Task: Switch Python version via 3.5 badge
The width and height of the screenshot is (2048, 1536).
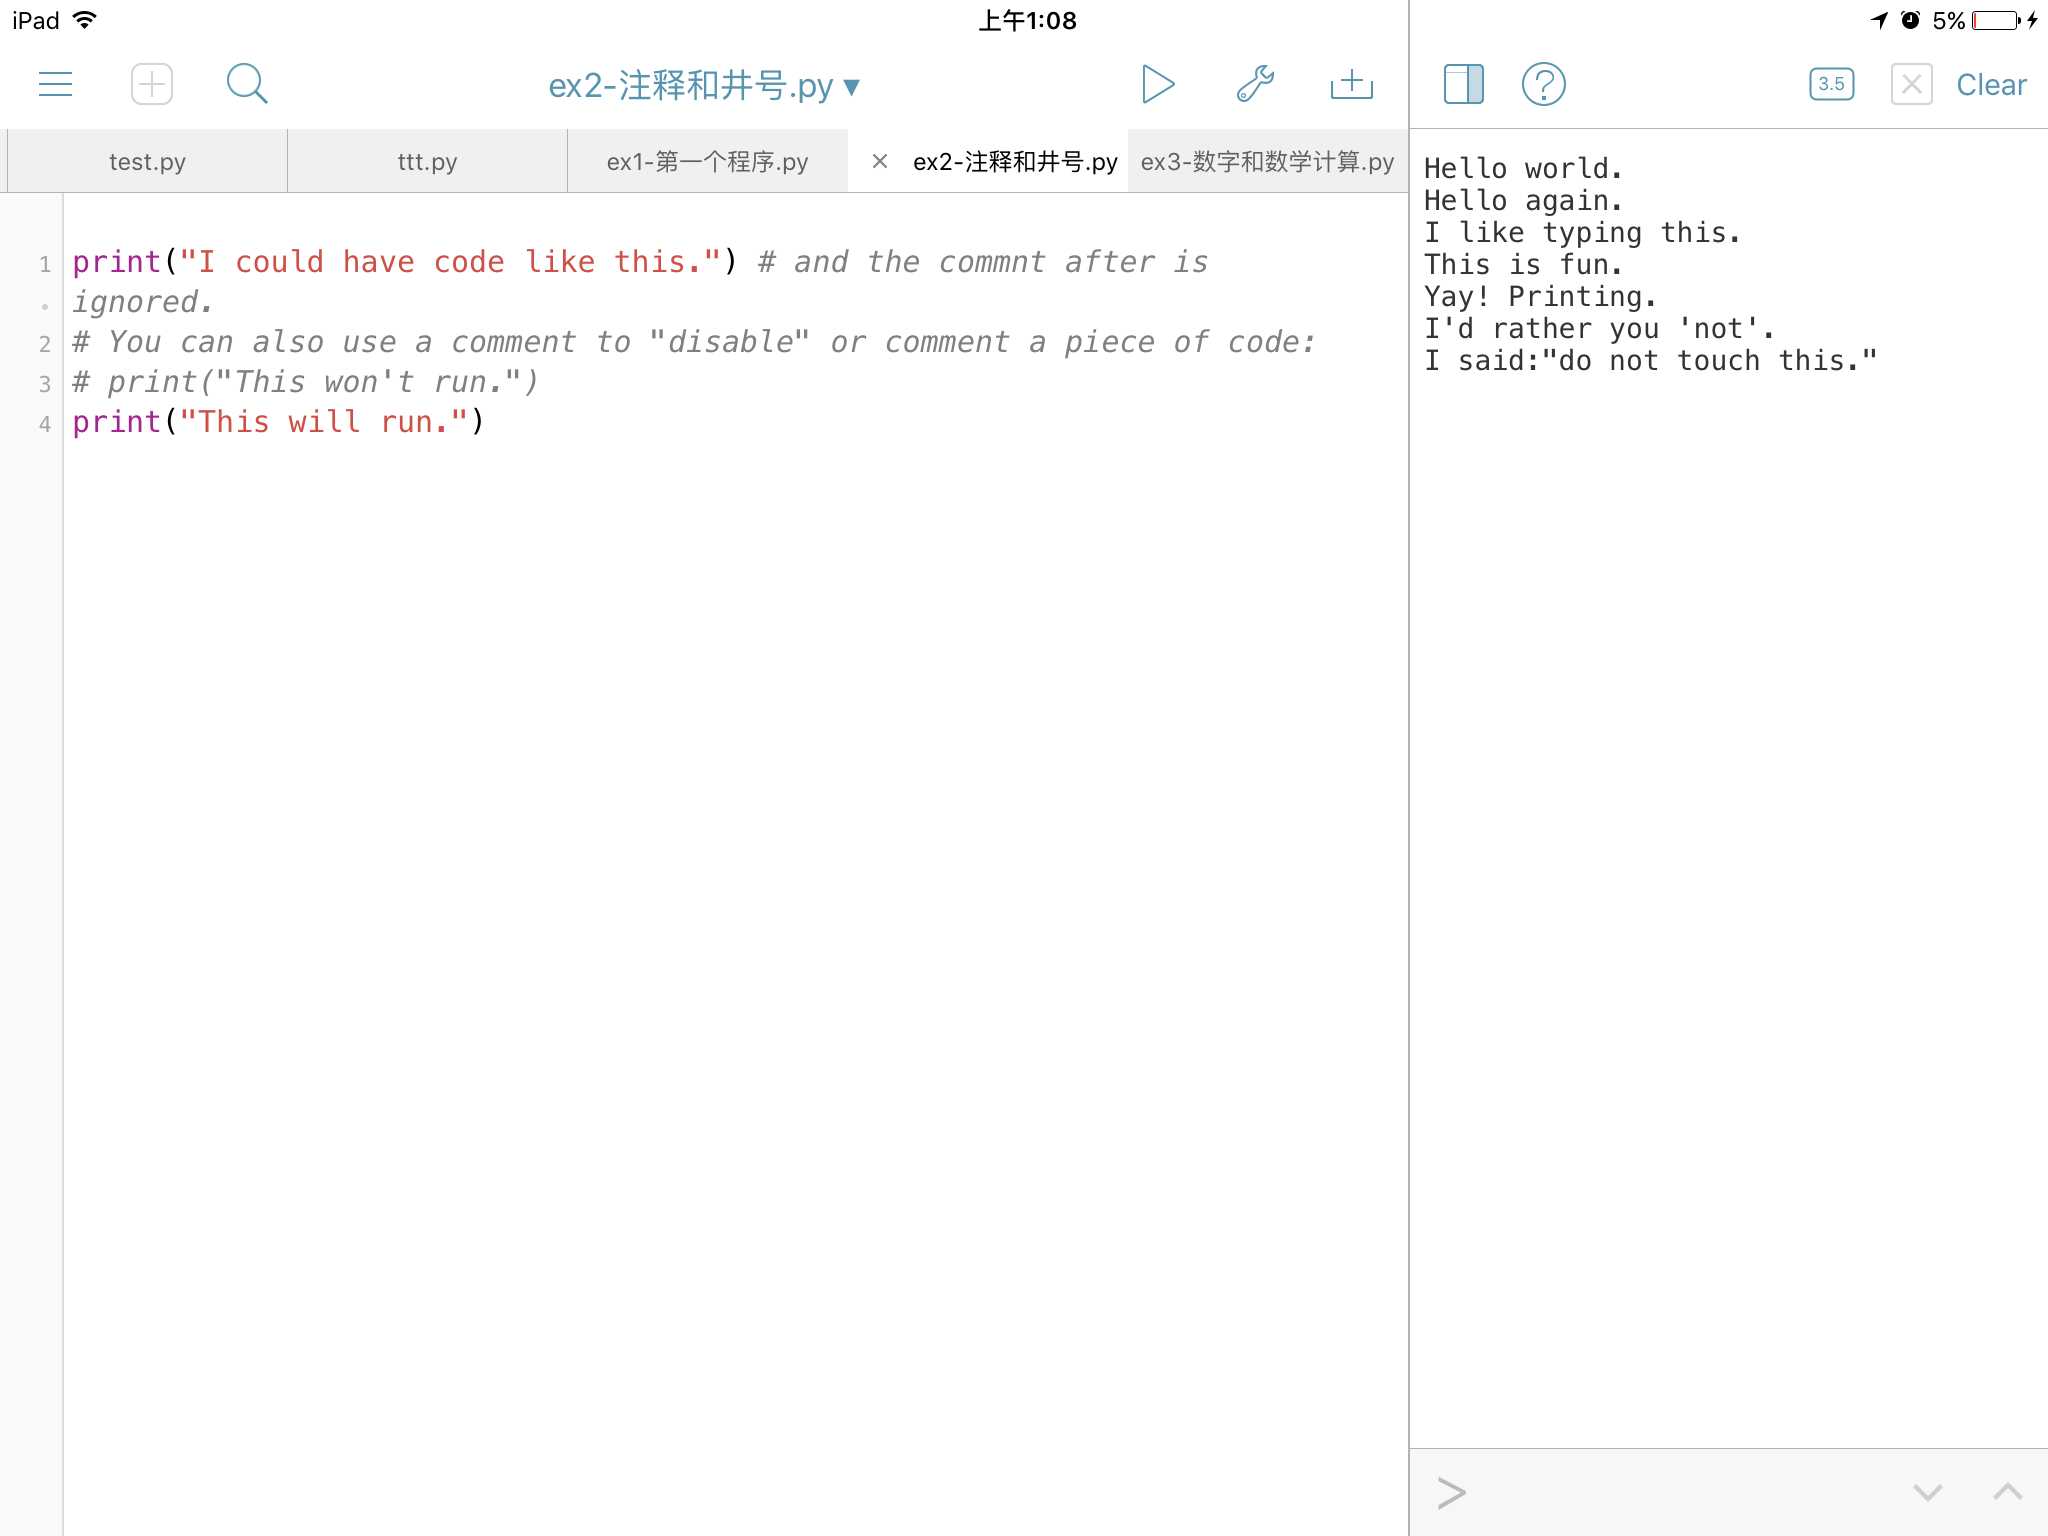Action: [x=1831, y=84]
